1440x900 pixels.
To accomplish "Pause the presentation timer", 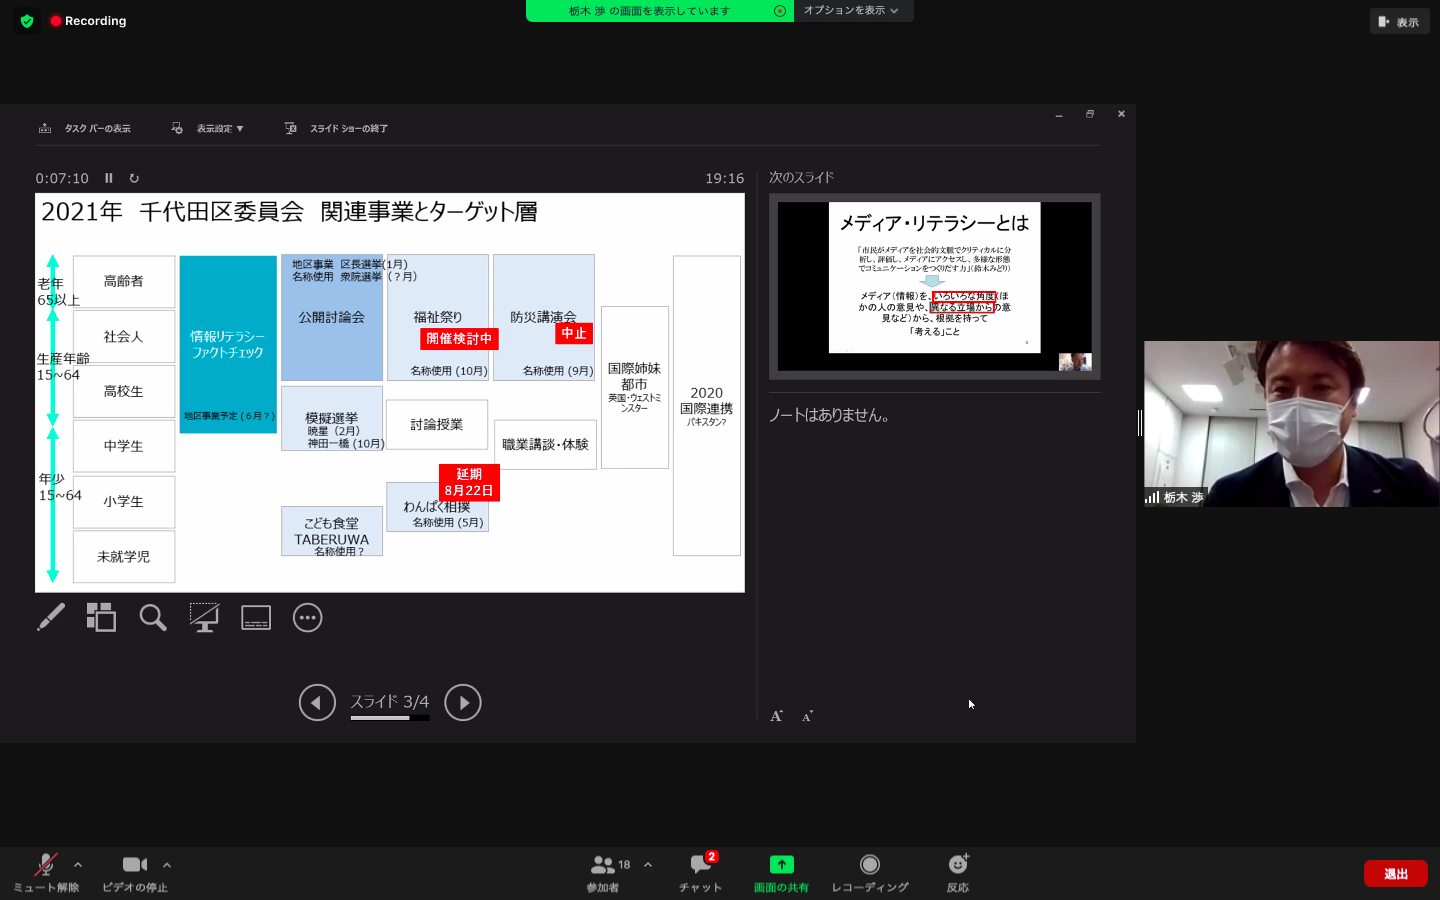I will (109, 178).
